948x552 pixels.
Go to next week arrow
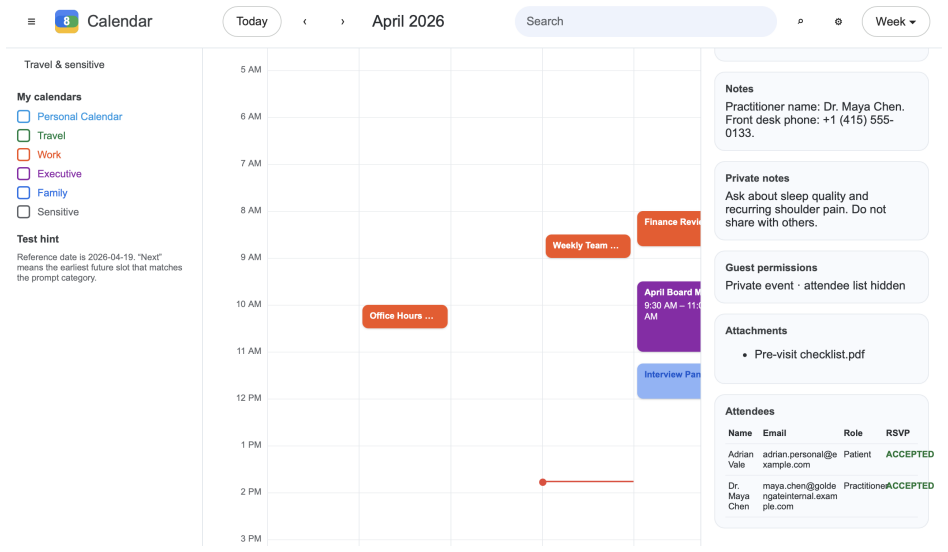click(343, 22)
